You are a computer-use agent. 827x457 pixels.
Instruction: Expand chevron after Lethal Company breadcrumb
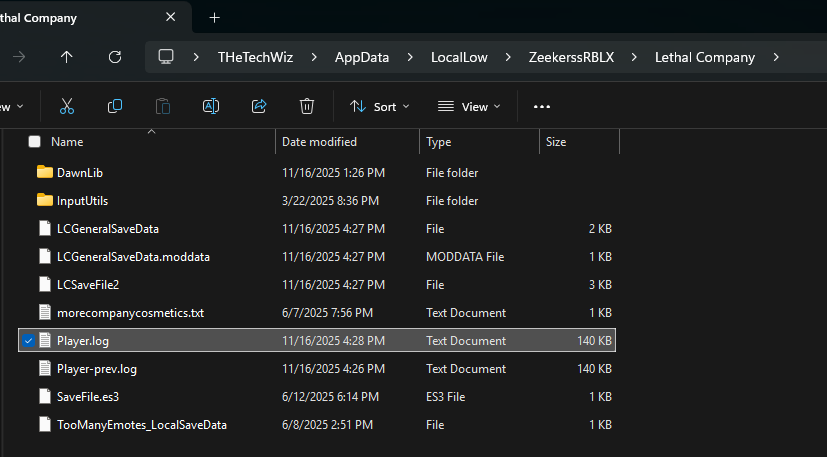776,57
